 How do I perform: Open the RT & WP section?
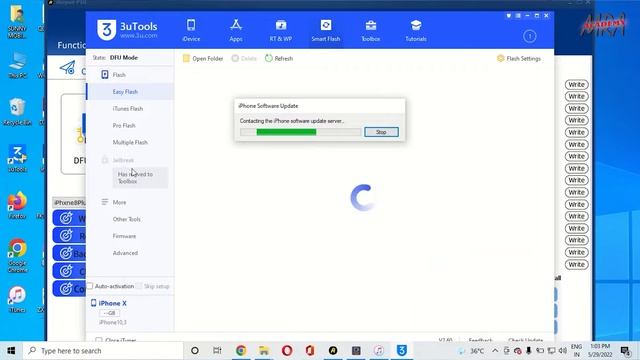[281, 31]
